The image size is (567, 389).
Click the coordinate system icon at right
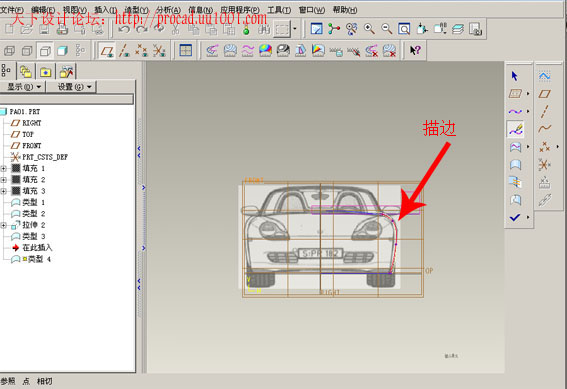(545, 164)
